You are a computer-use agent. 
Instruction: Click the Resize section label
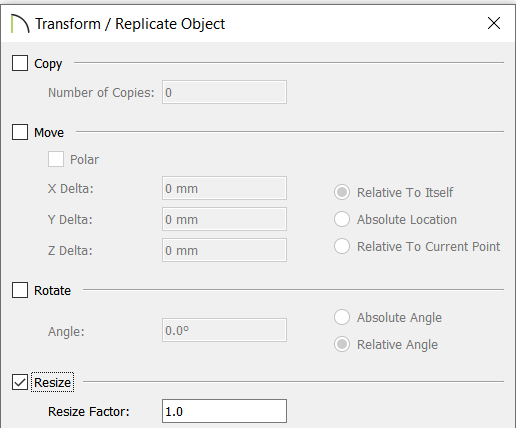coord(52,382)
